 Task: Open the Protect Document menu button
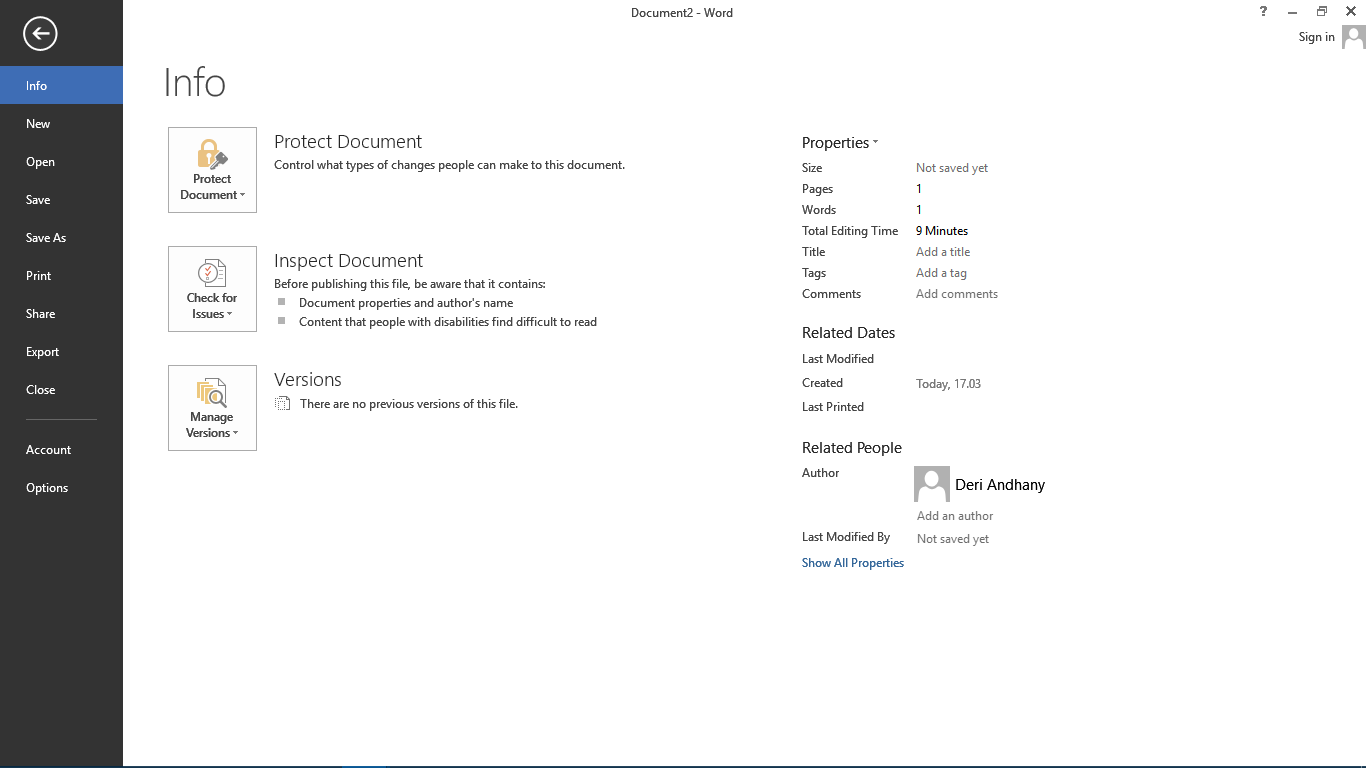(x=212, y=170)
